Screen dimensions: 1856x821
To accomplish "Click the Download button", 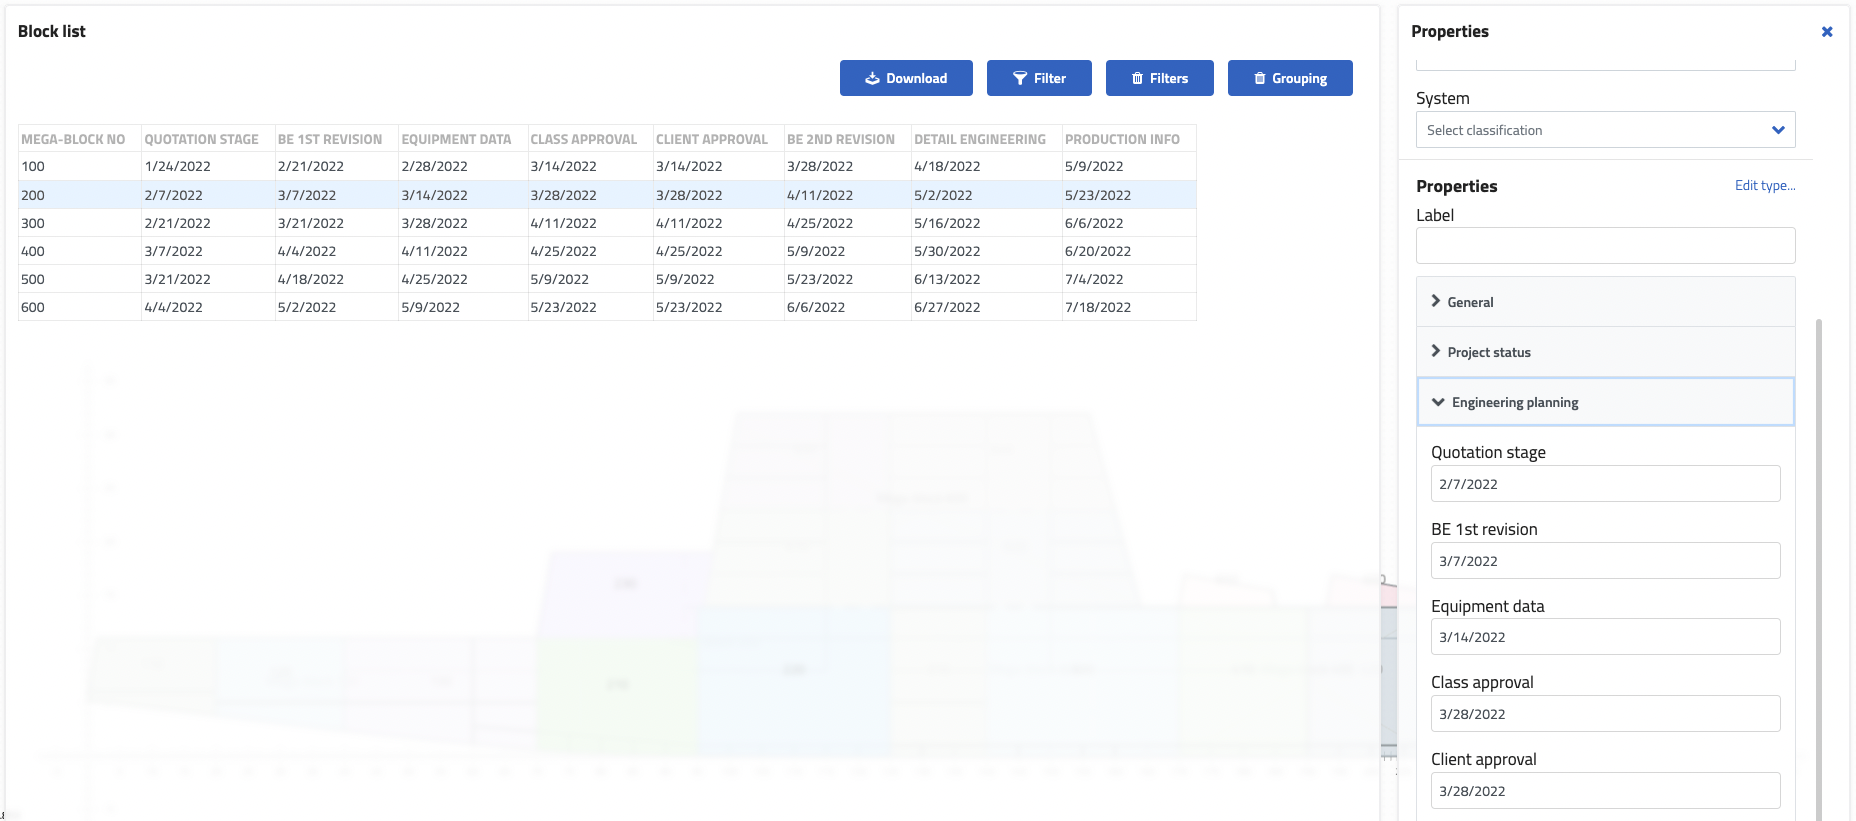I will click(906, 78).
